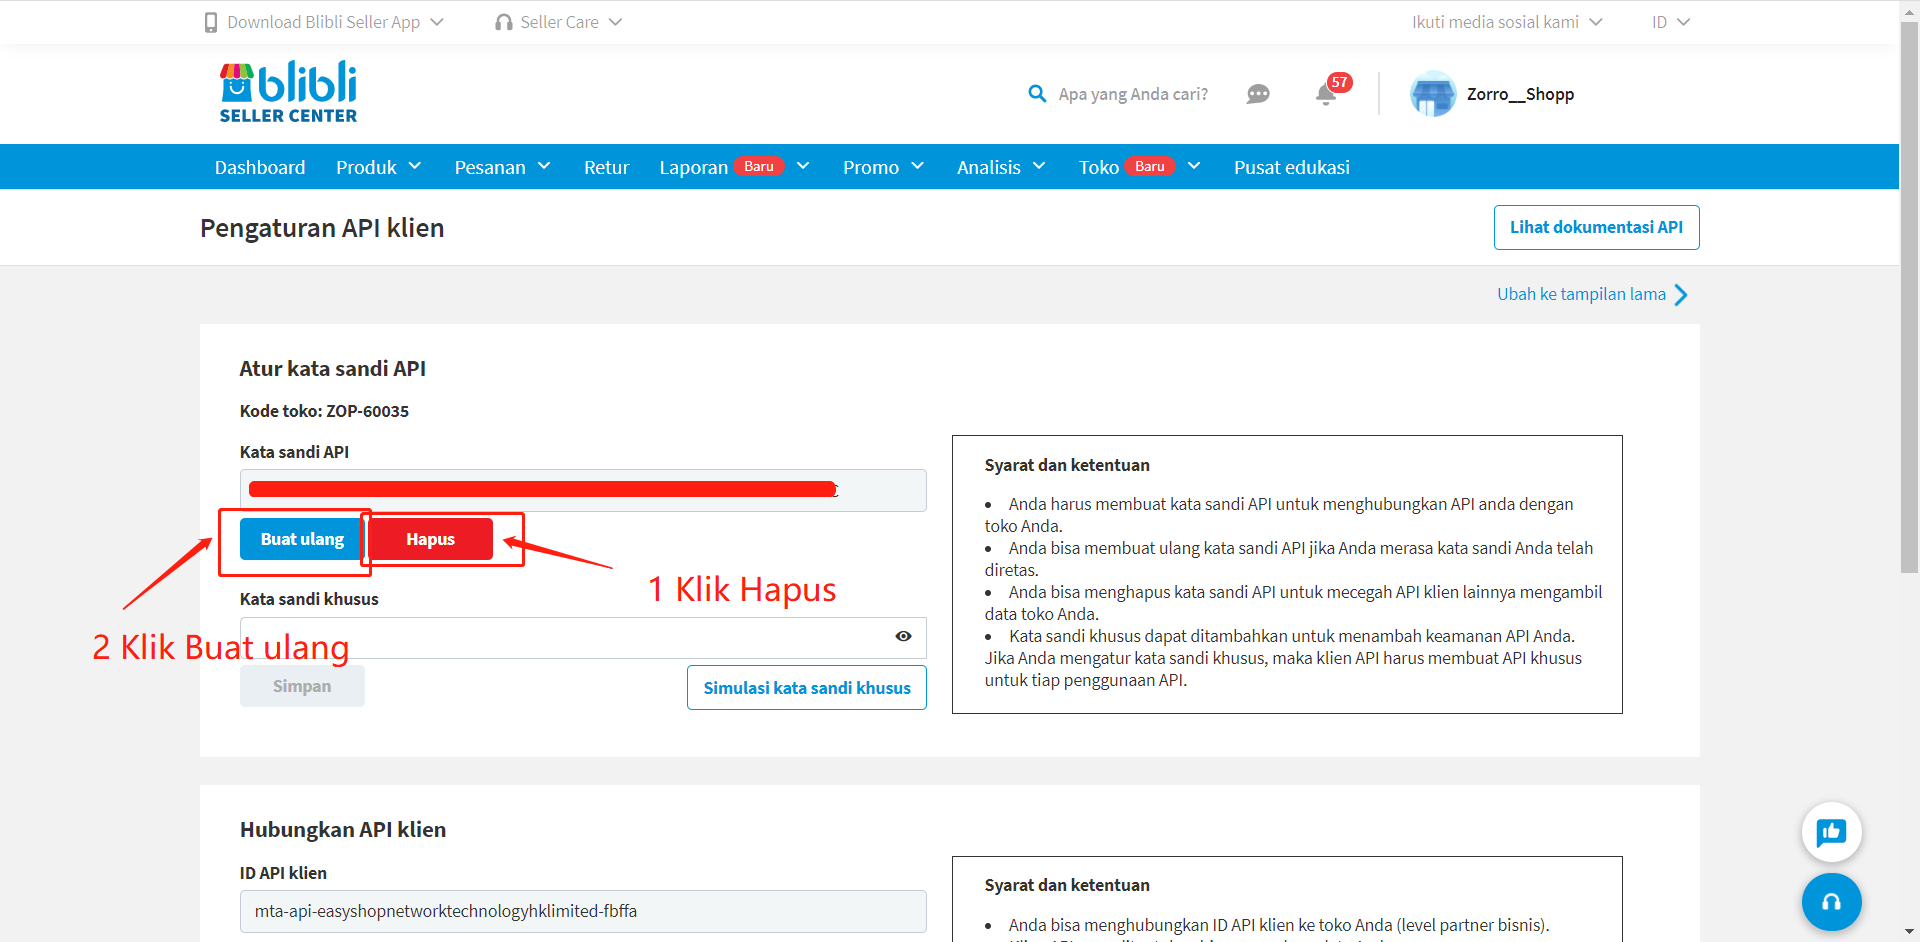
Task: Open the chat messages icon
Action: click(x=1258, y=94)
